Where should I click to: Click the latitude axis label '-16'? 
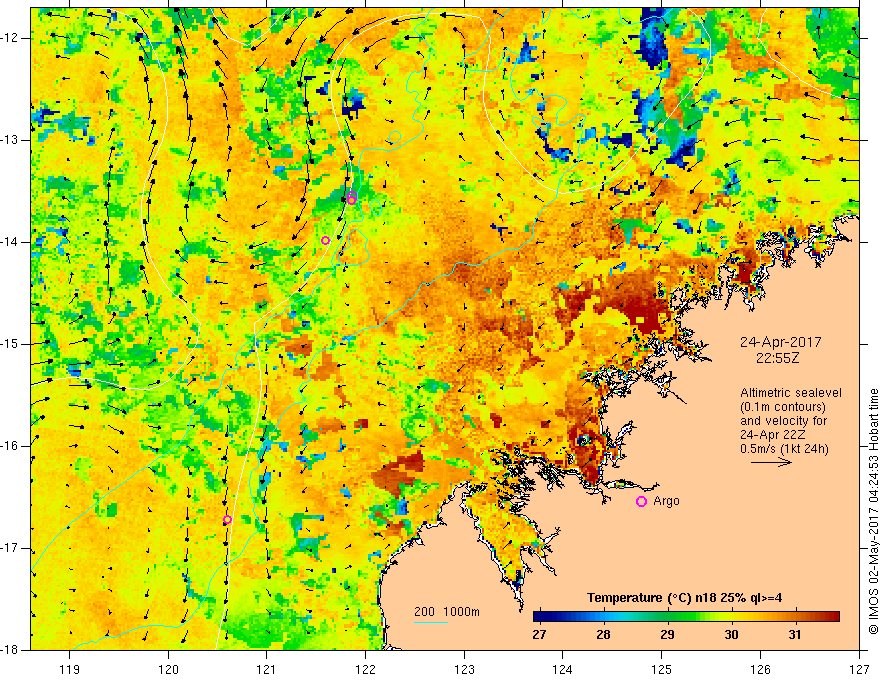coord(10,446)
